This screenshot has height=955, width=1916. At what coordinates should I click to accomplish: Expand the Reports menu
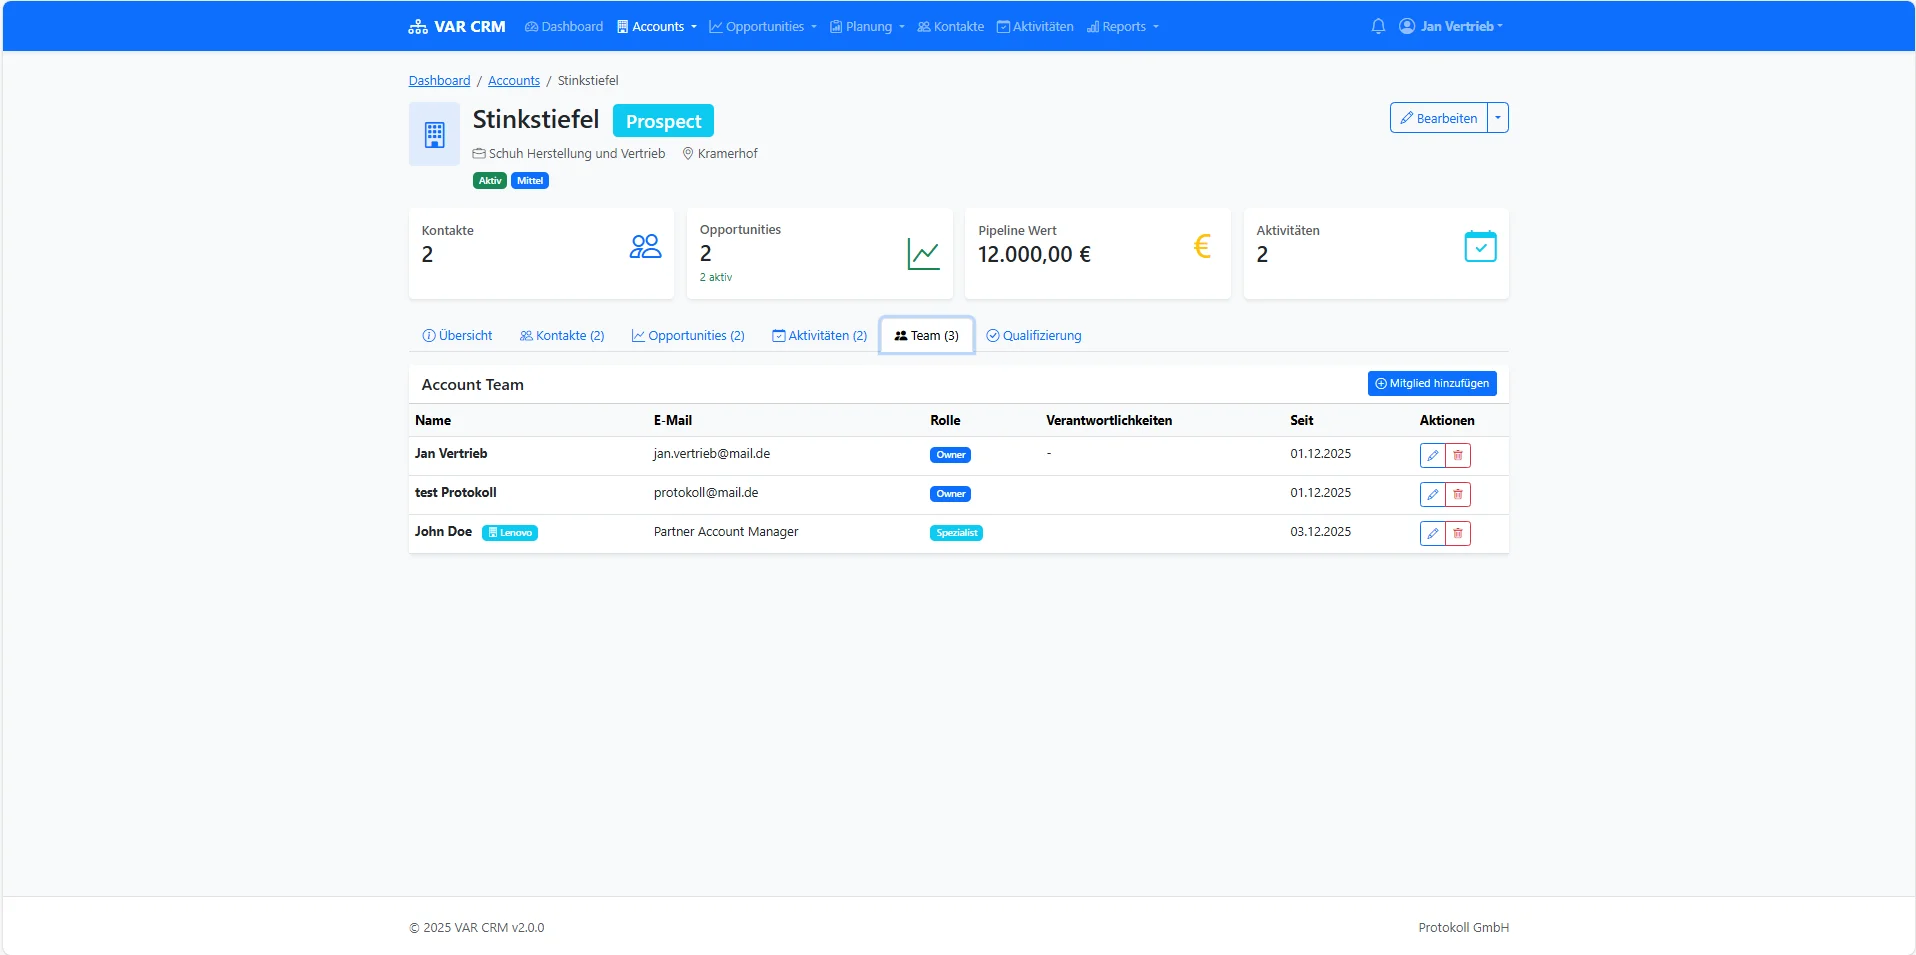[x=1123, y=26]
